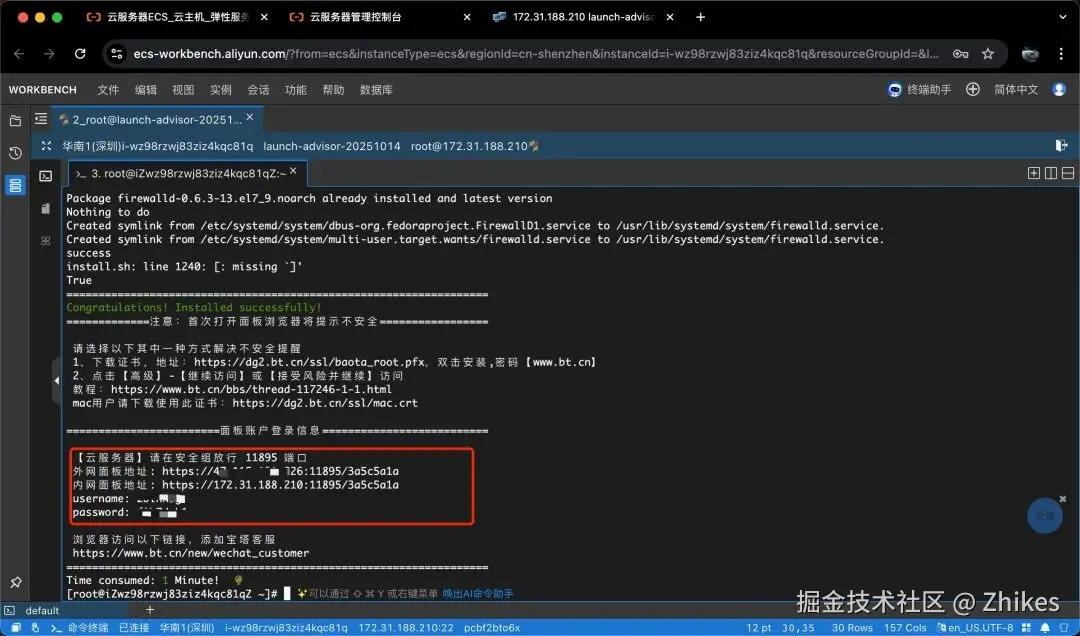This screenshot has height=636, width=1080.
Task: Open the grid apps icon in inner sidebar
Action: pyautogui.click(x=45, y=240)
